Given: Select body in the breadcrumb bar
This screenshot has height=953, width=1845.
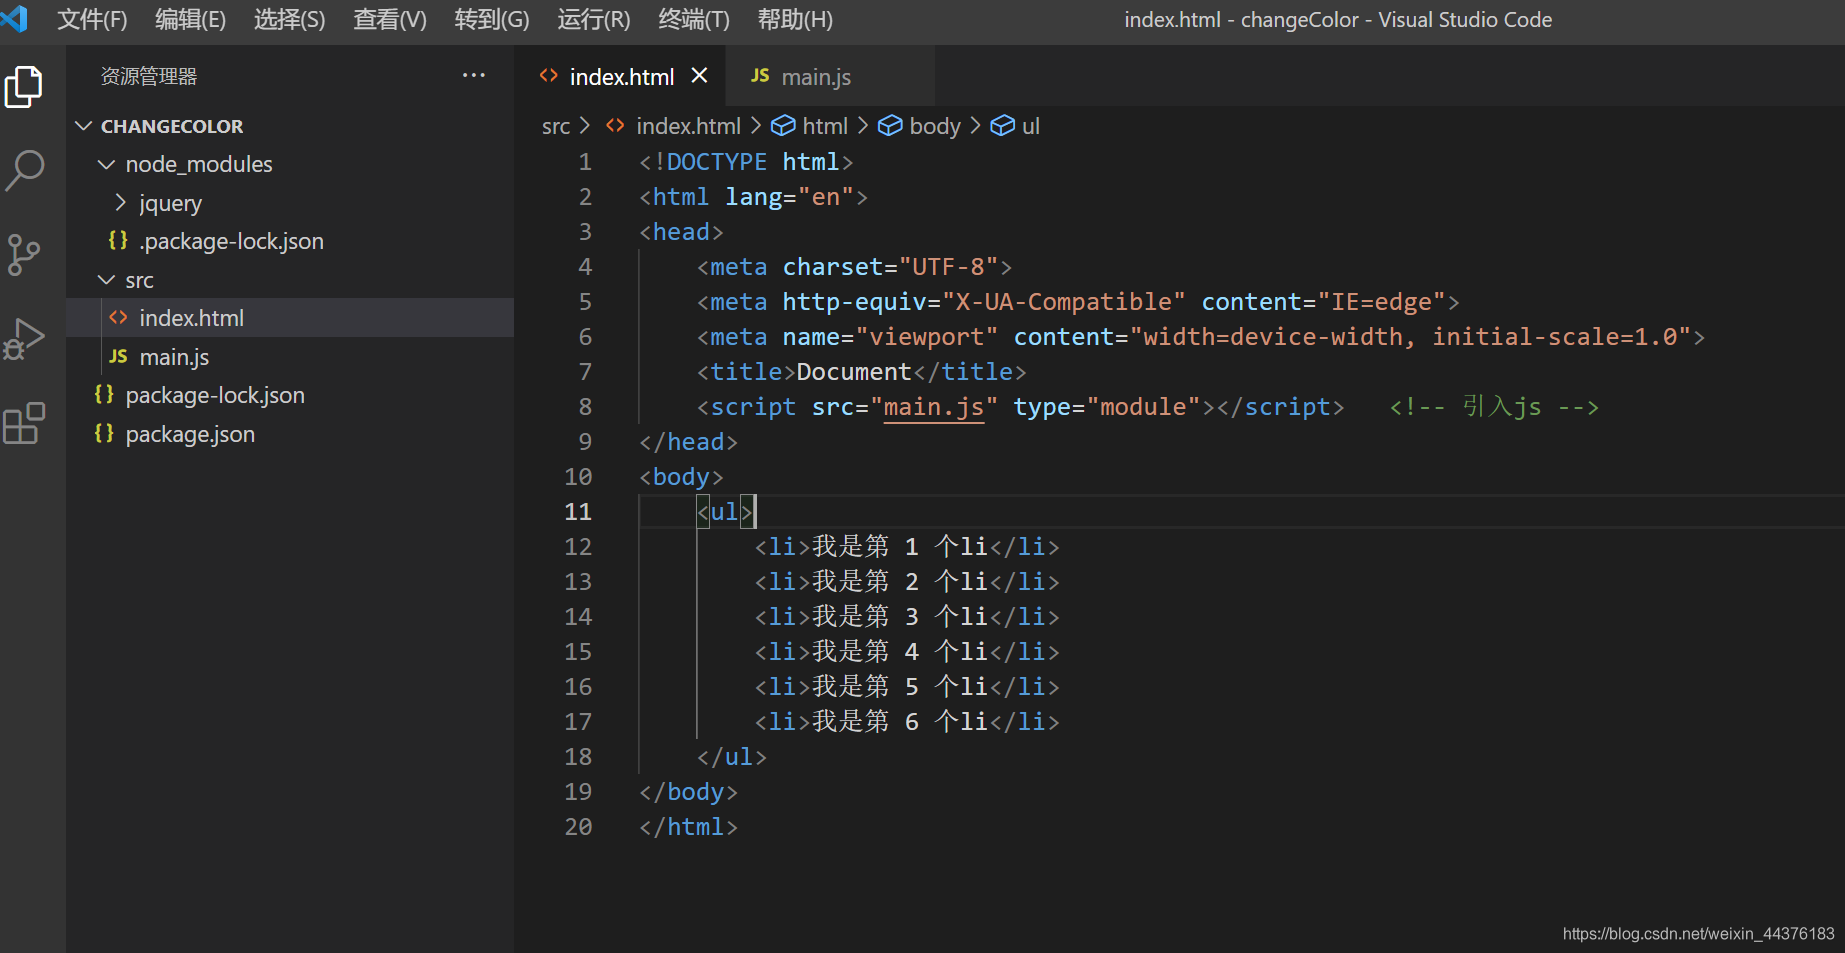Looking at the screenshot, I should [x=934, y=125].
